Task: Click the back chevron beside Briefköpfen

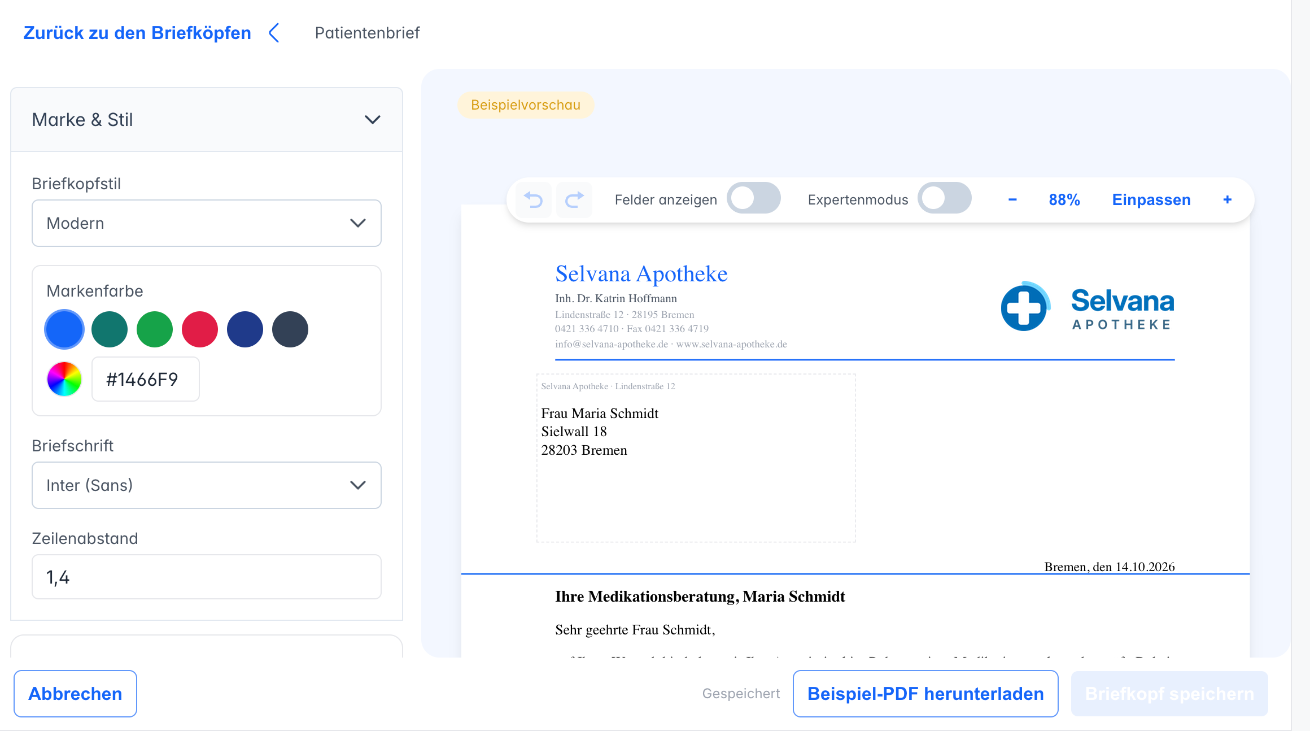Action: tap(274, 33)
